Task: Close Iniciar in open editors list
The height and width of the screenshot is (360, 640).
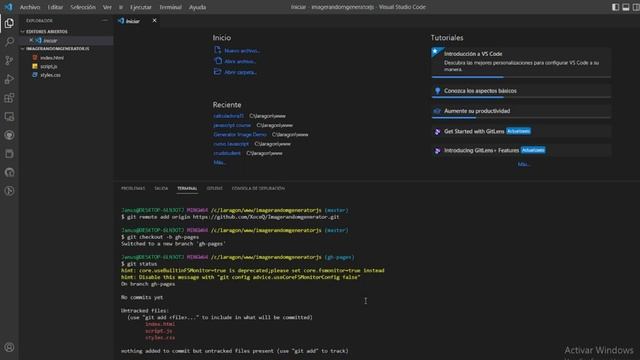Action: (31, 40)
